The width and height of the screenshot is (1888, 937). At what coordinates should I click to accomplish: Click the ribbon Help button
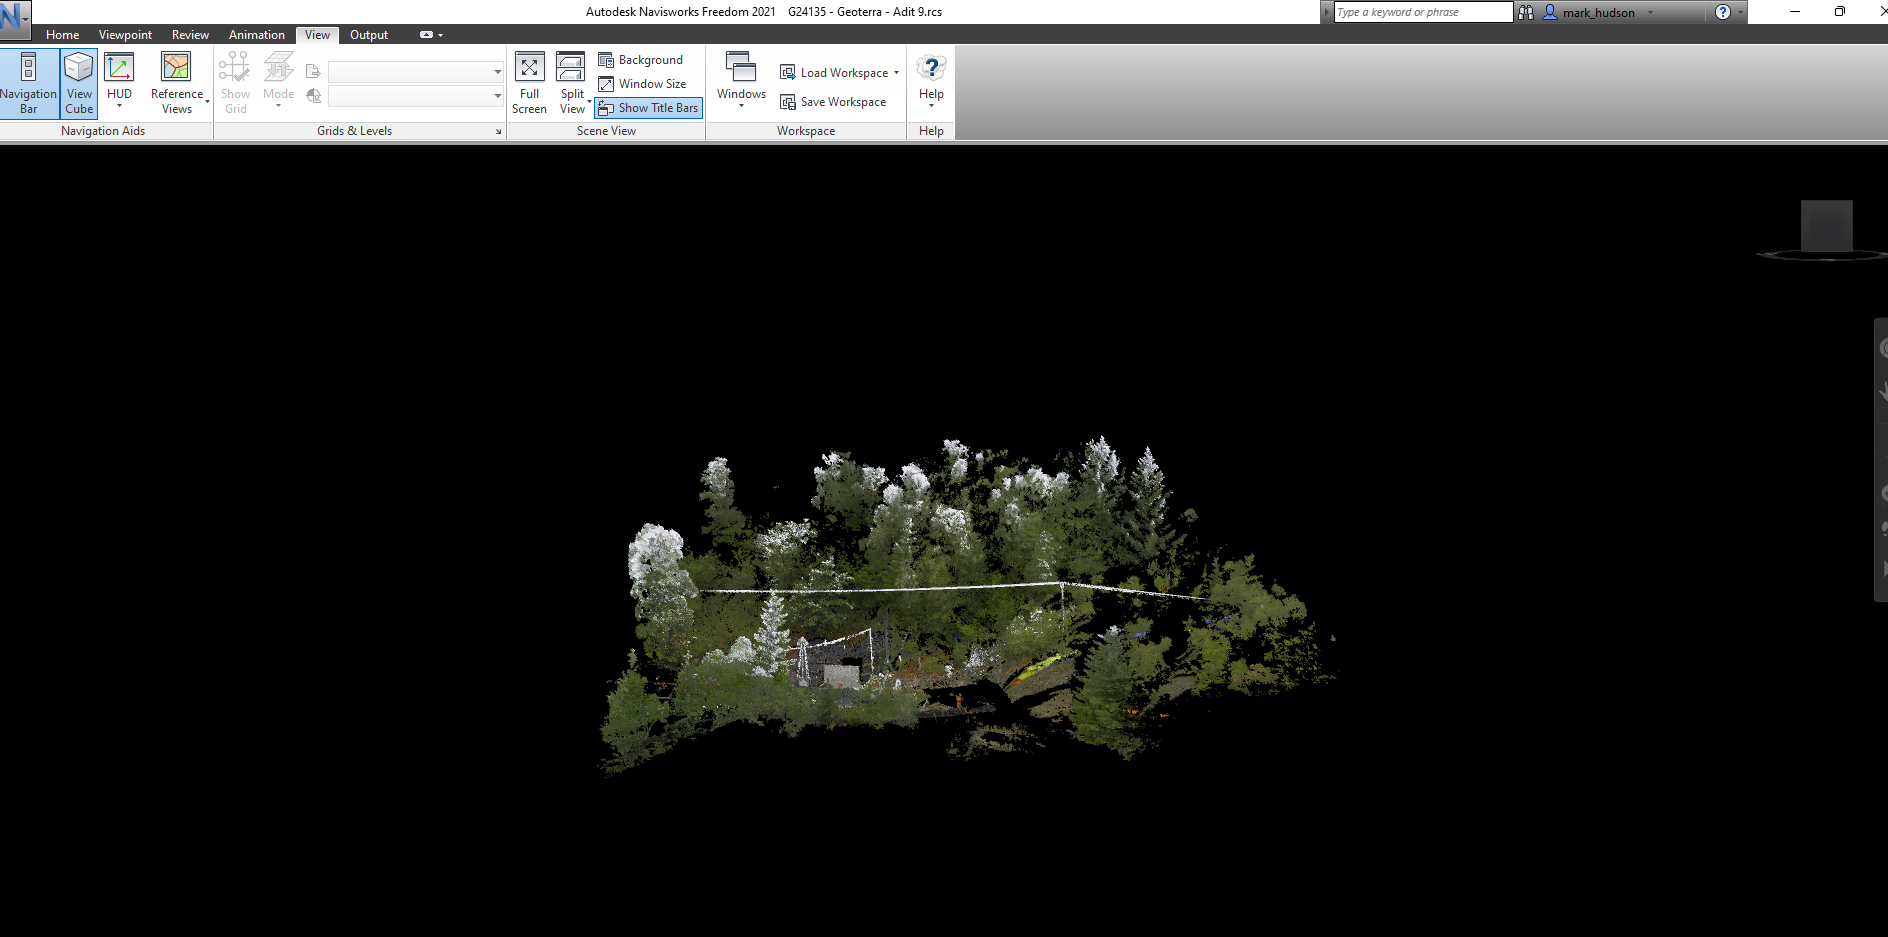pos(931,80)
